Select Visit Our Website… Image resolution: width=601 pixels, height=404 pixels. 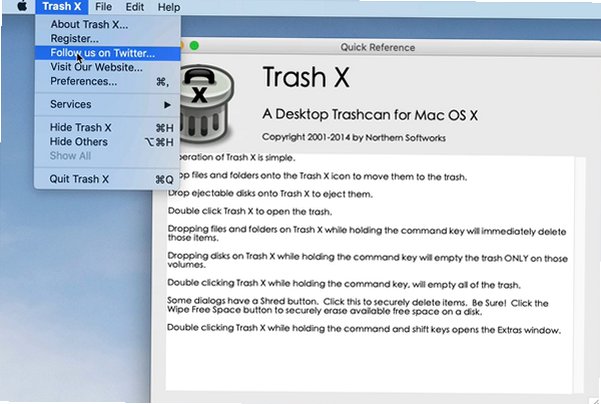(107, 67)
